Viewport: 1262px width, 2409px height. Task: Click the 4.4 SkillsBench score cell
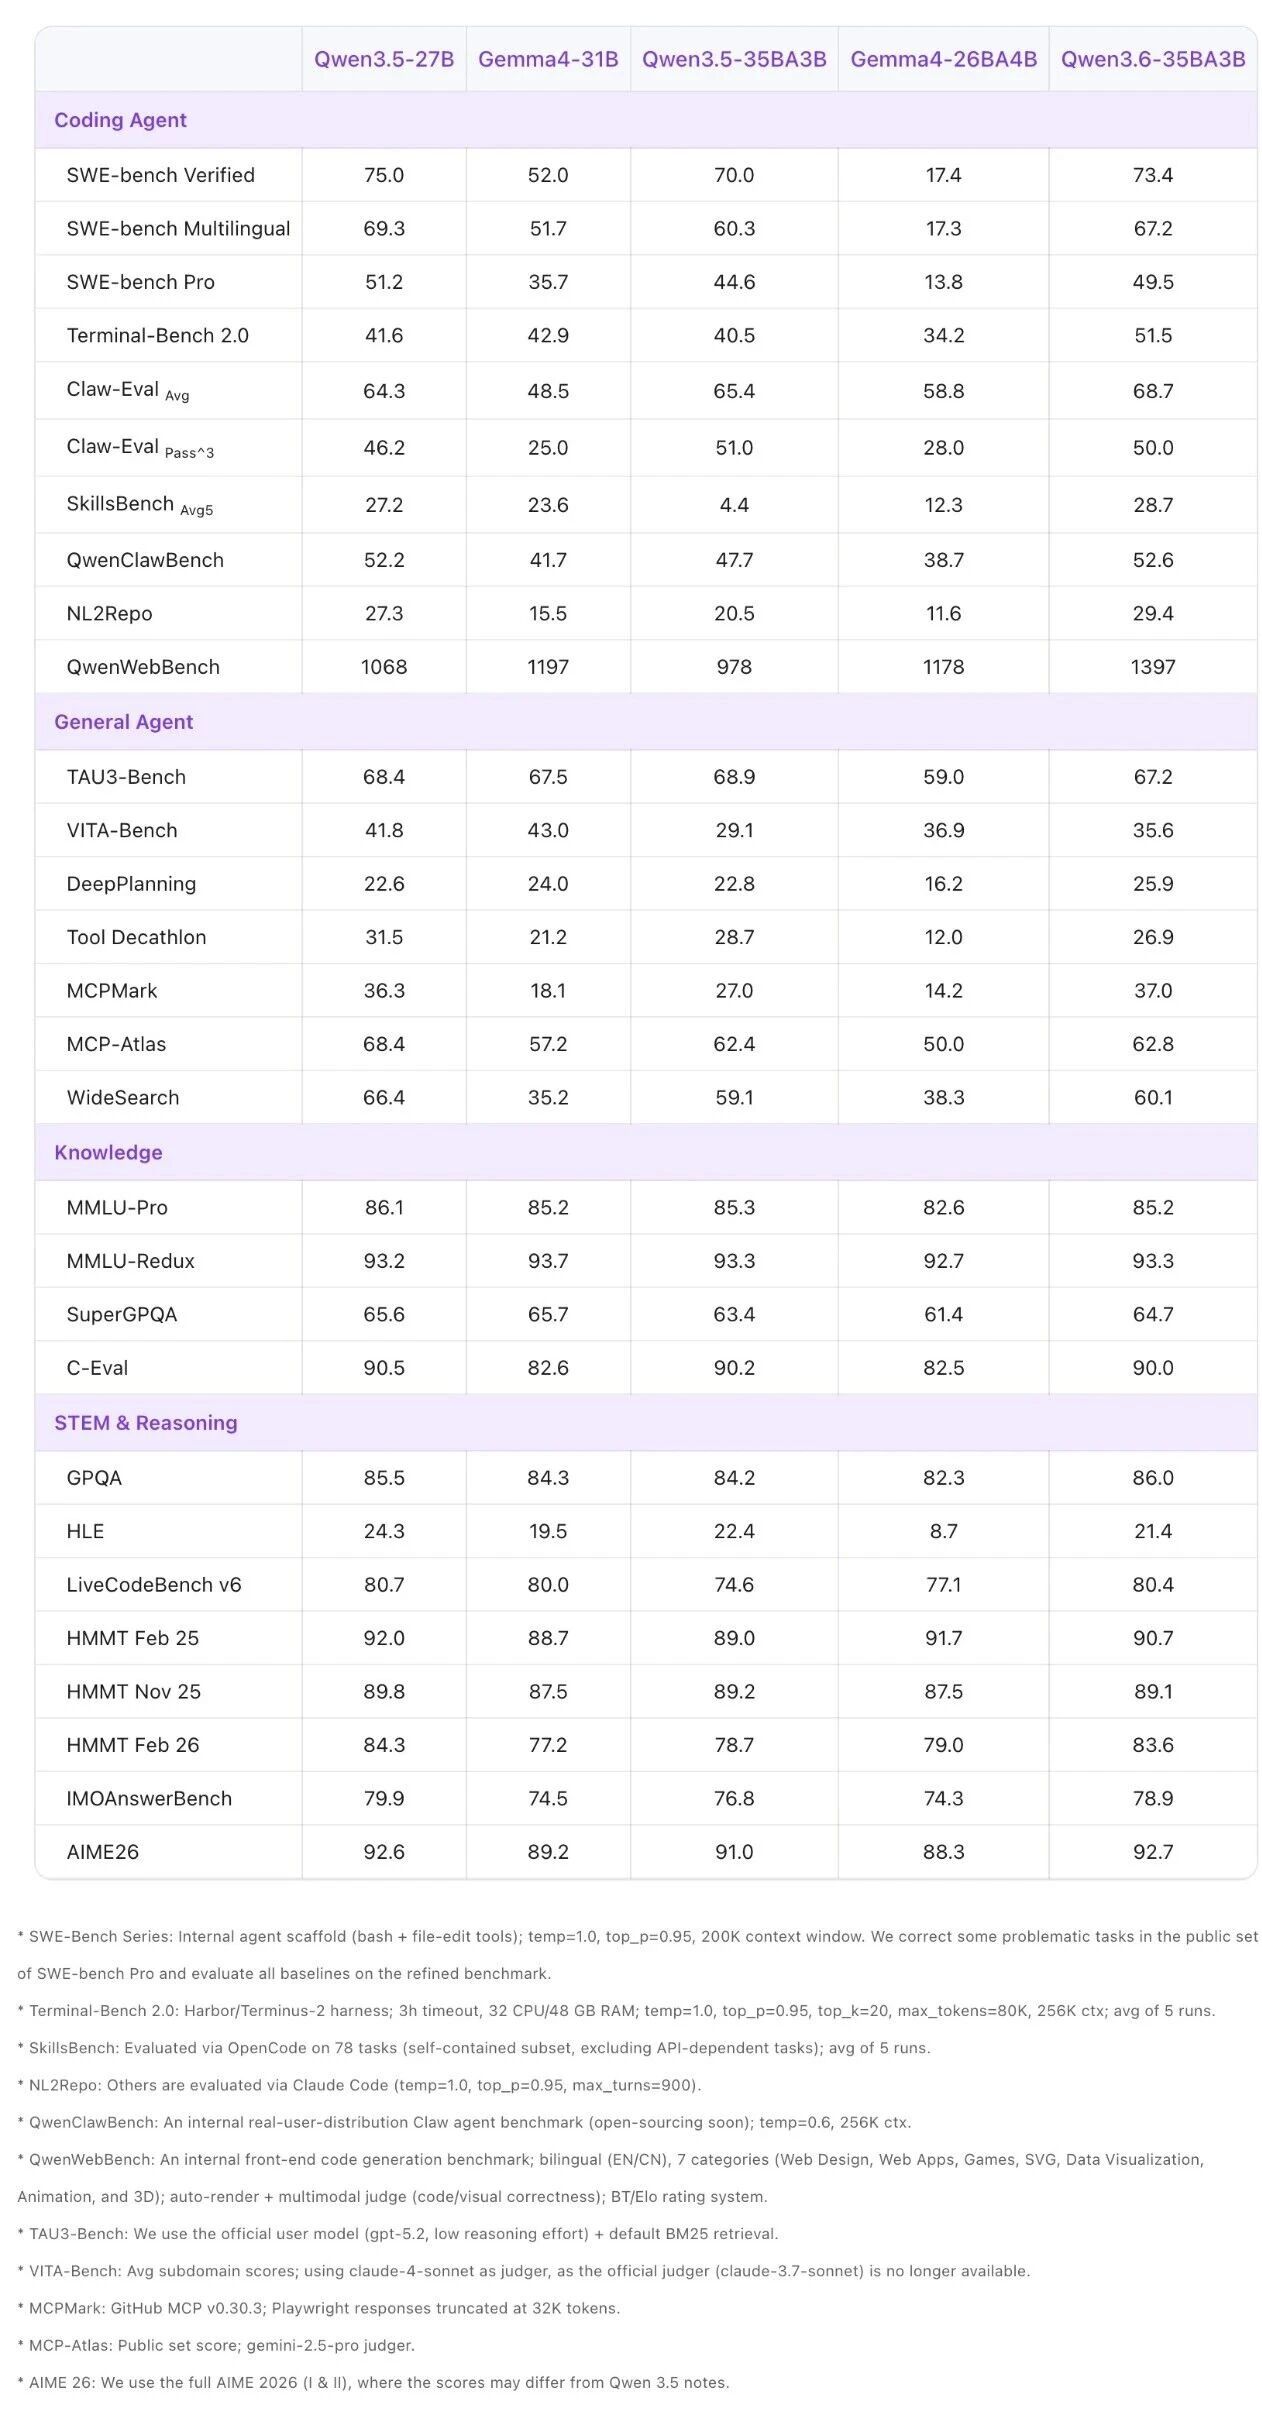734,505
